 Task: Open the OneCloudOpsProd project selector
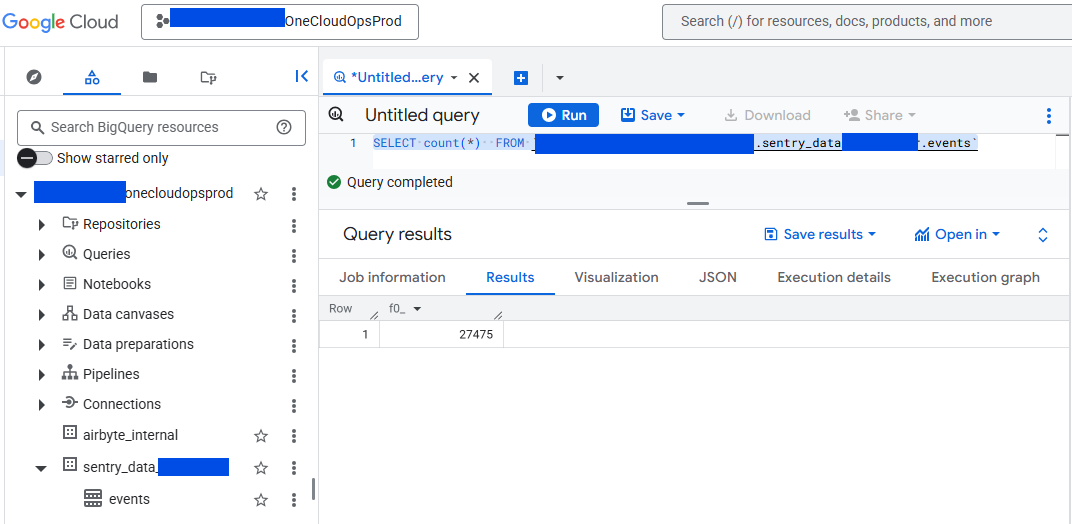point(280,22)
